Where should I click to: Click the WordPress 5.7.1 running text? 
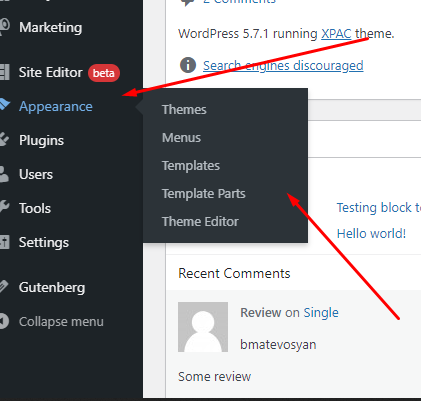(248, 34)
